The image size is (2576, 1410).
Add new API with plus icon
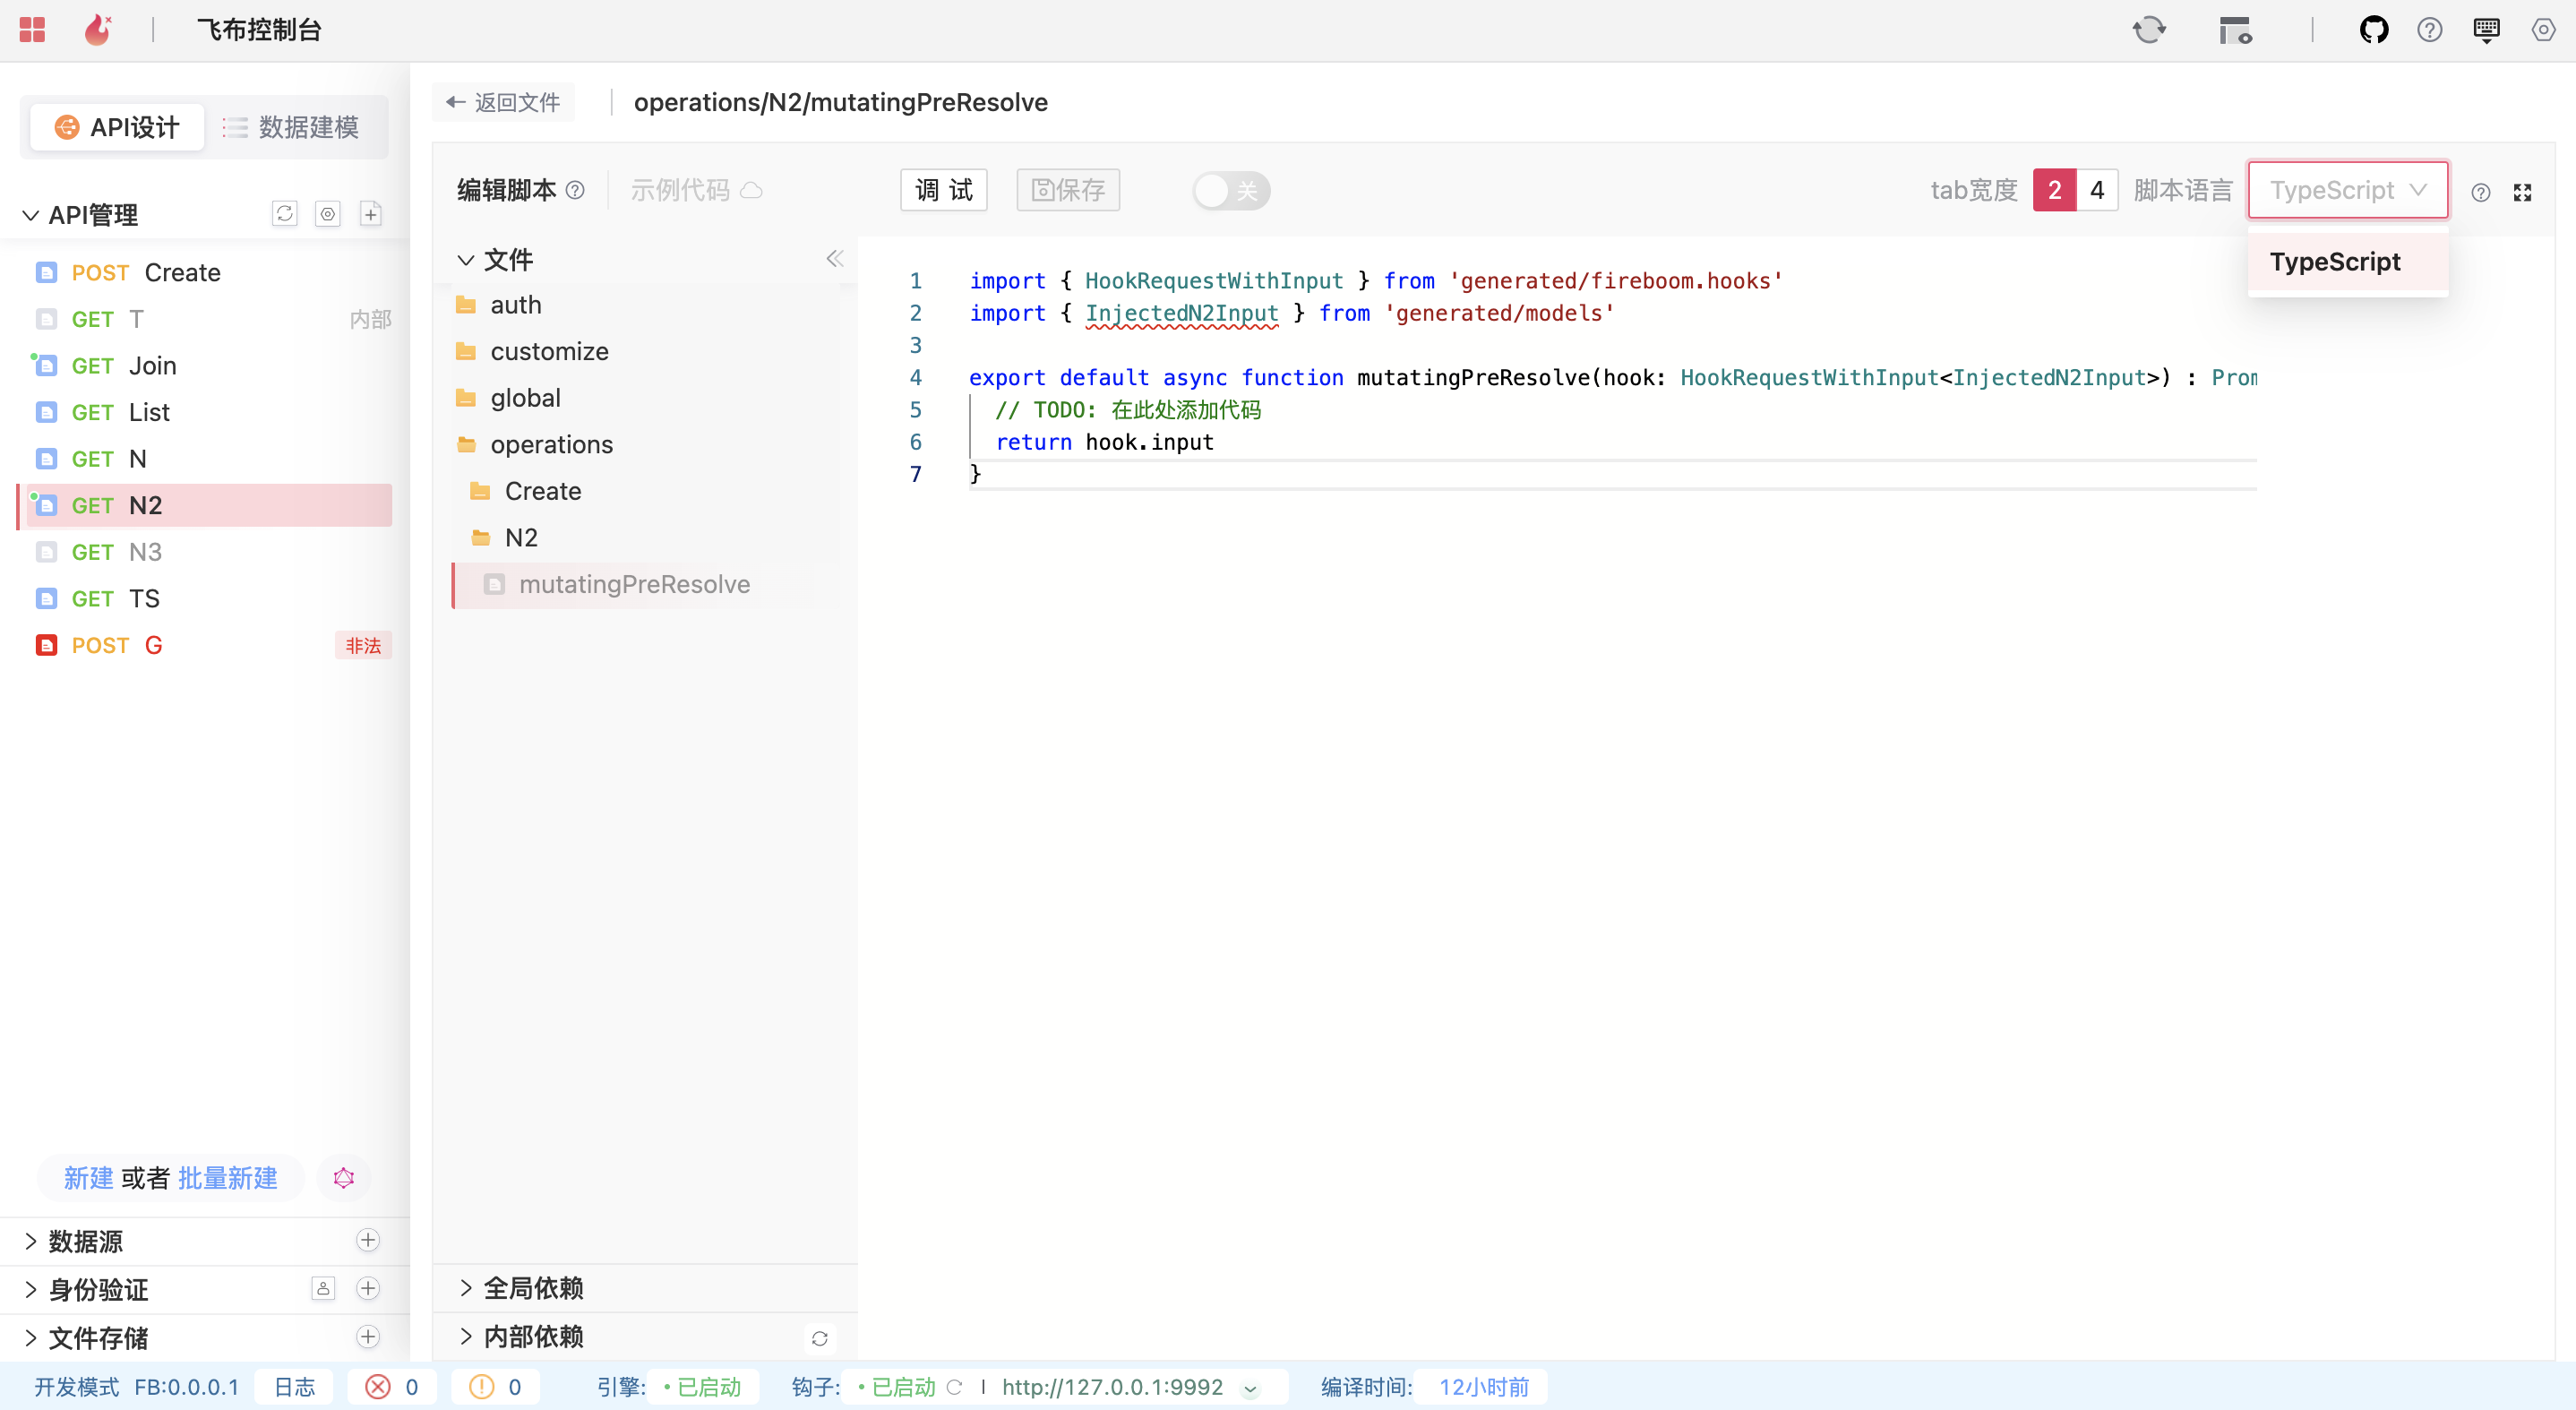[x=371, y=213]
